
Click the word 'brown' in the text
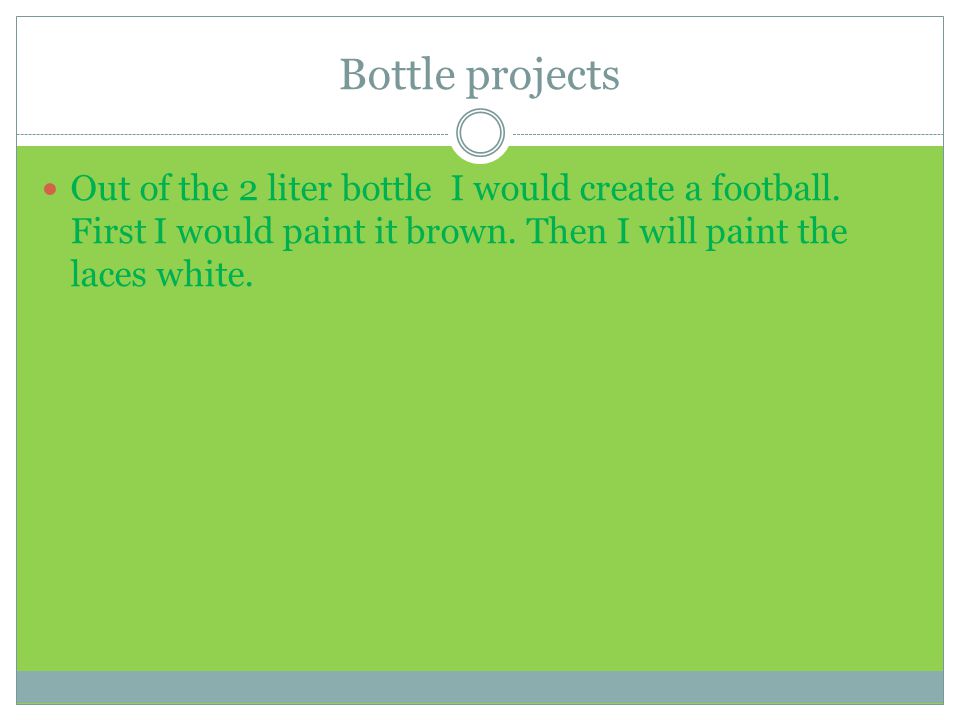460,231
